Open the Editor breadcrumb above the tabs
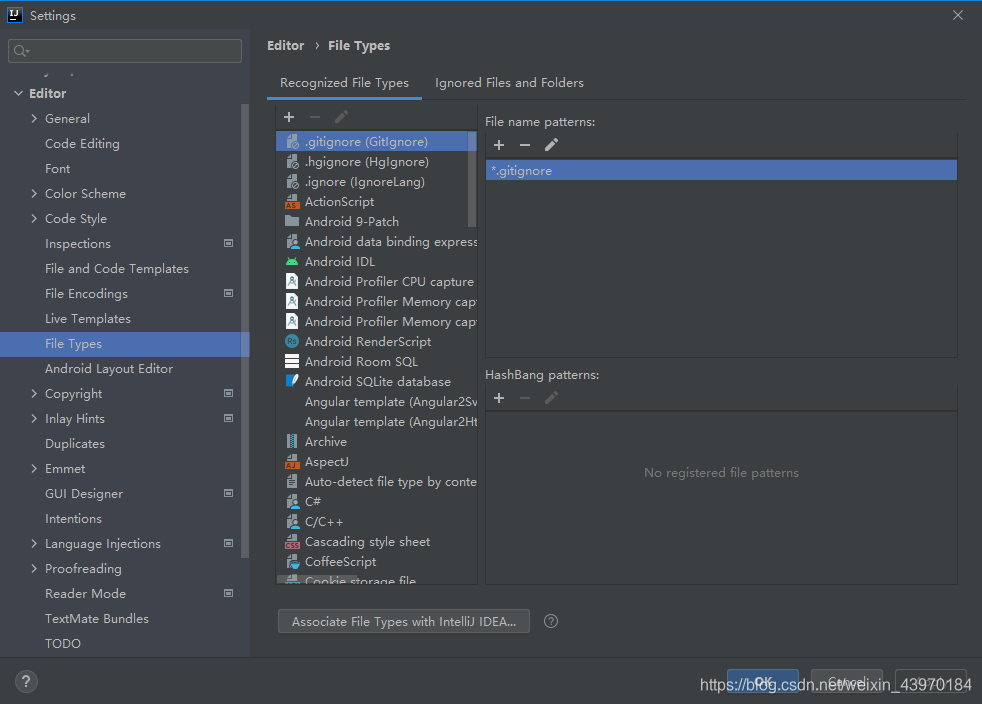982x704 pixels. coord(286,45)
